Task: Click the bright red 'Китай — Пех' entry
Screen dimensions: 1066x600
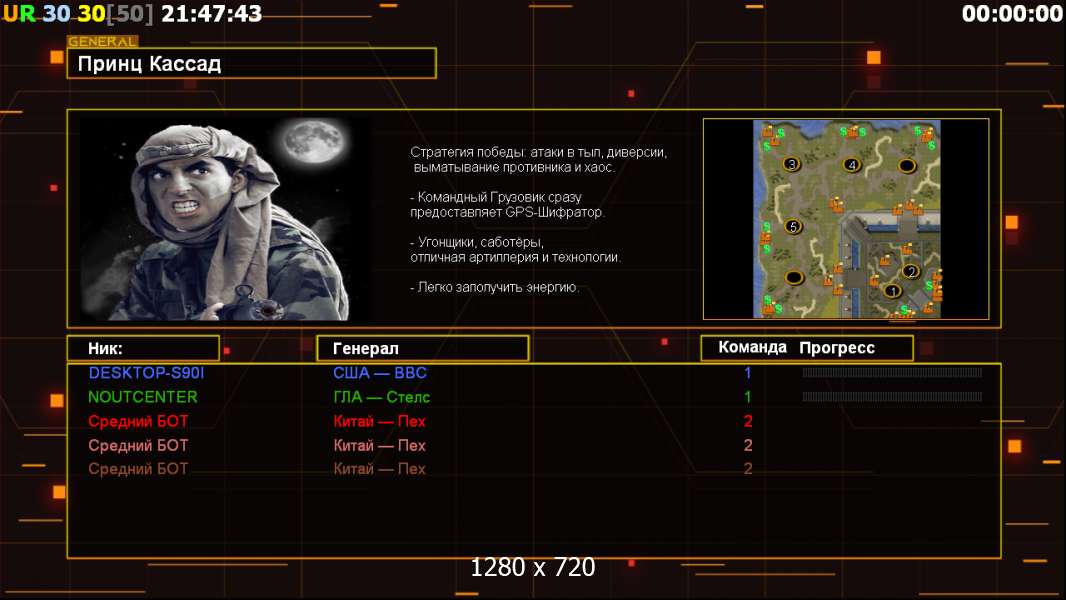Action: 379,421
